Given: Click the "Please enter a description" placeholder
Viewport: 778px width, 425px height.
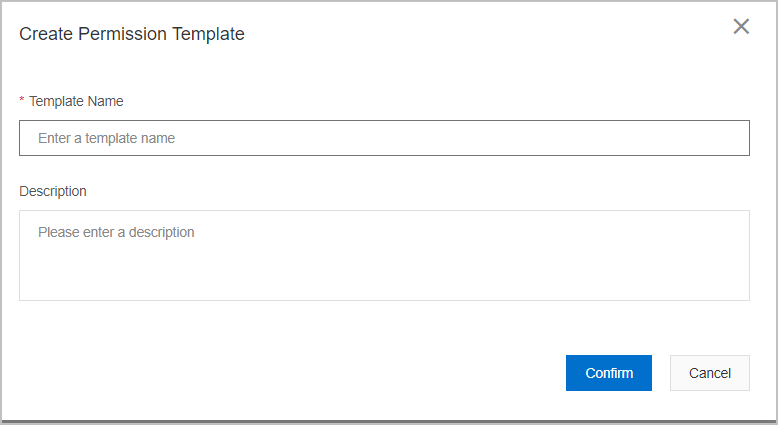Looking at the screenshot, I should coord(116,232).
